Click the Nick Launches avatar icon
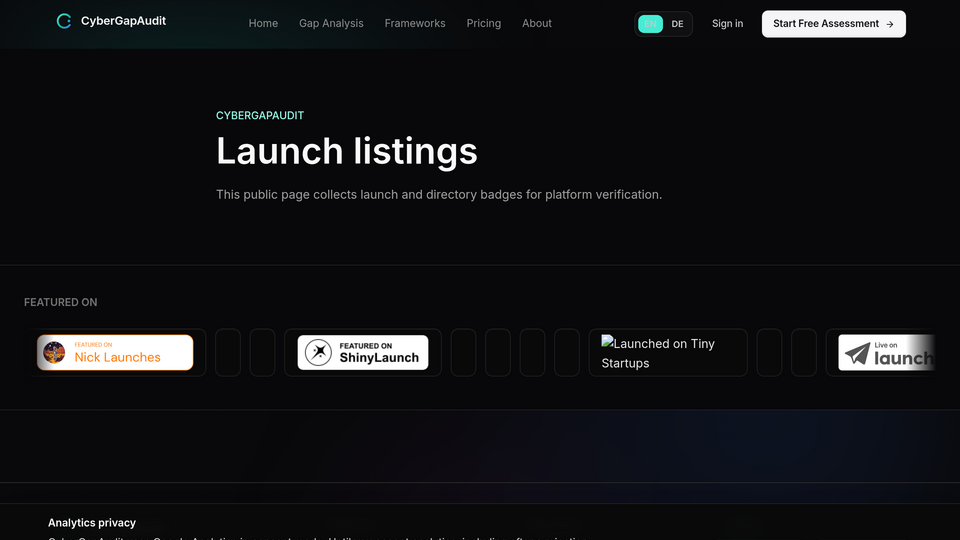This screenshot has width=960, height=540. 54,353
